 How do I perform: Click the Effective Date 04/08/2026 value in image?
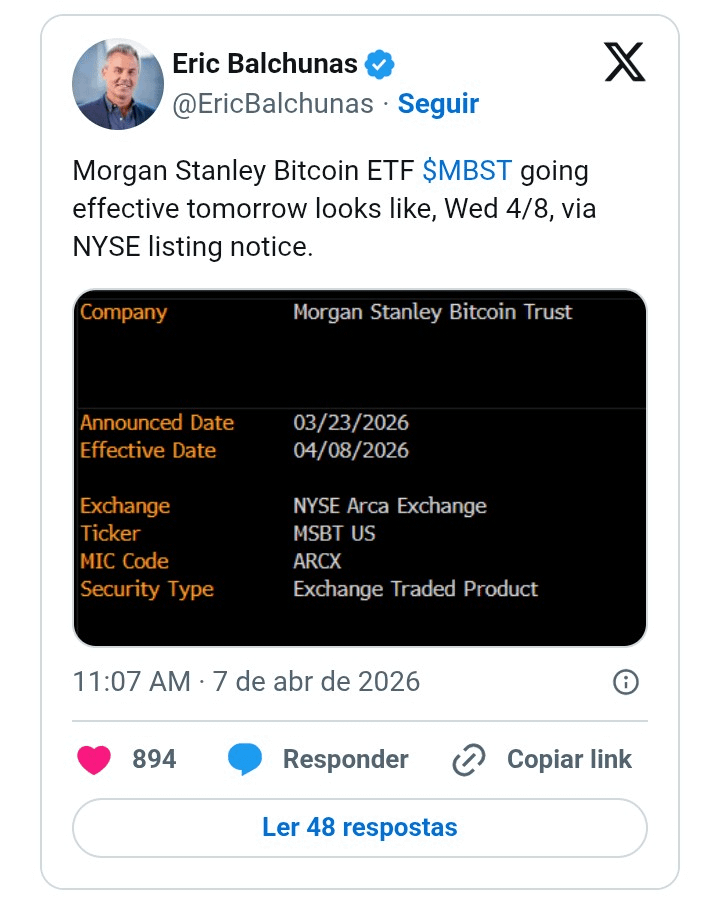click(x=351, y=450)
